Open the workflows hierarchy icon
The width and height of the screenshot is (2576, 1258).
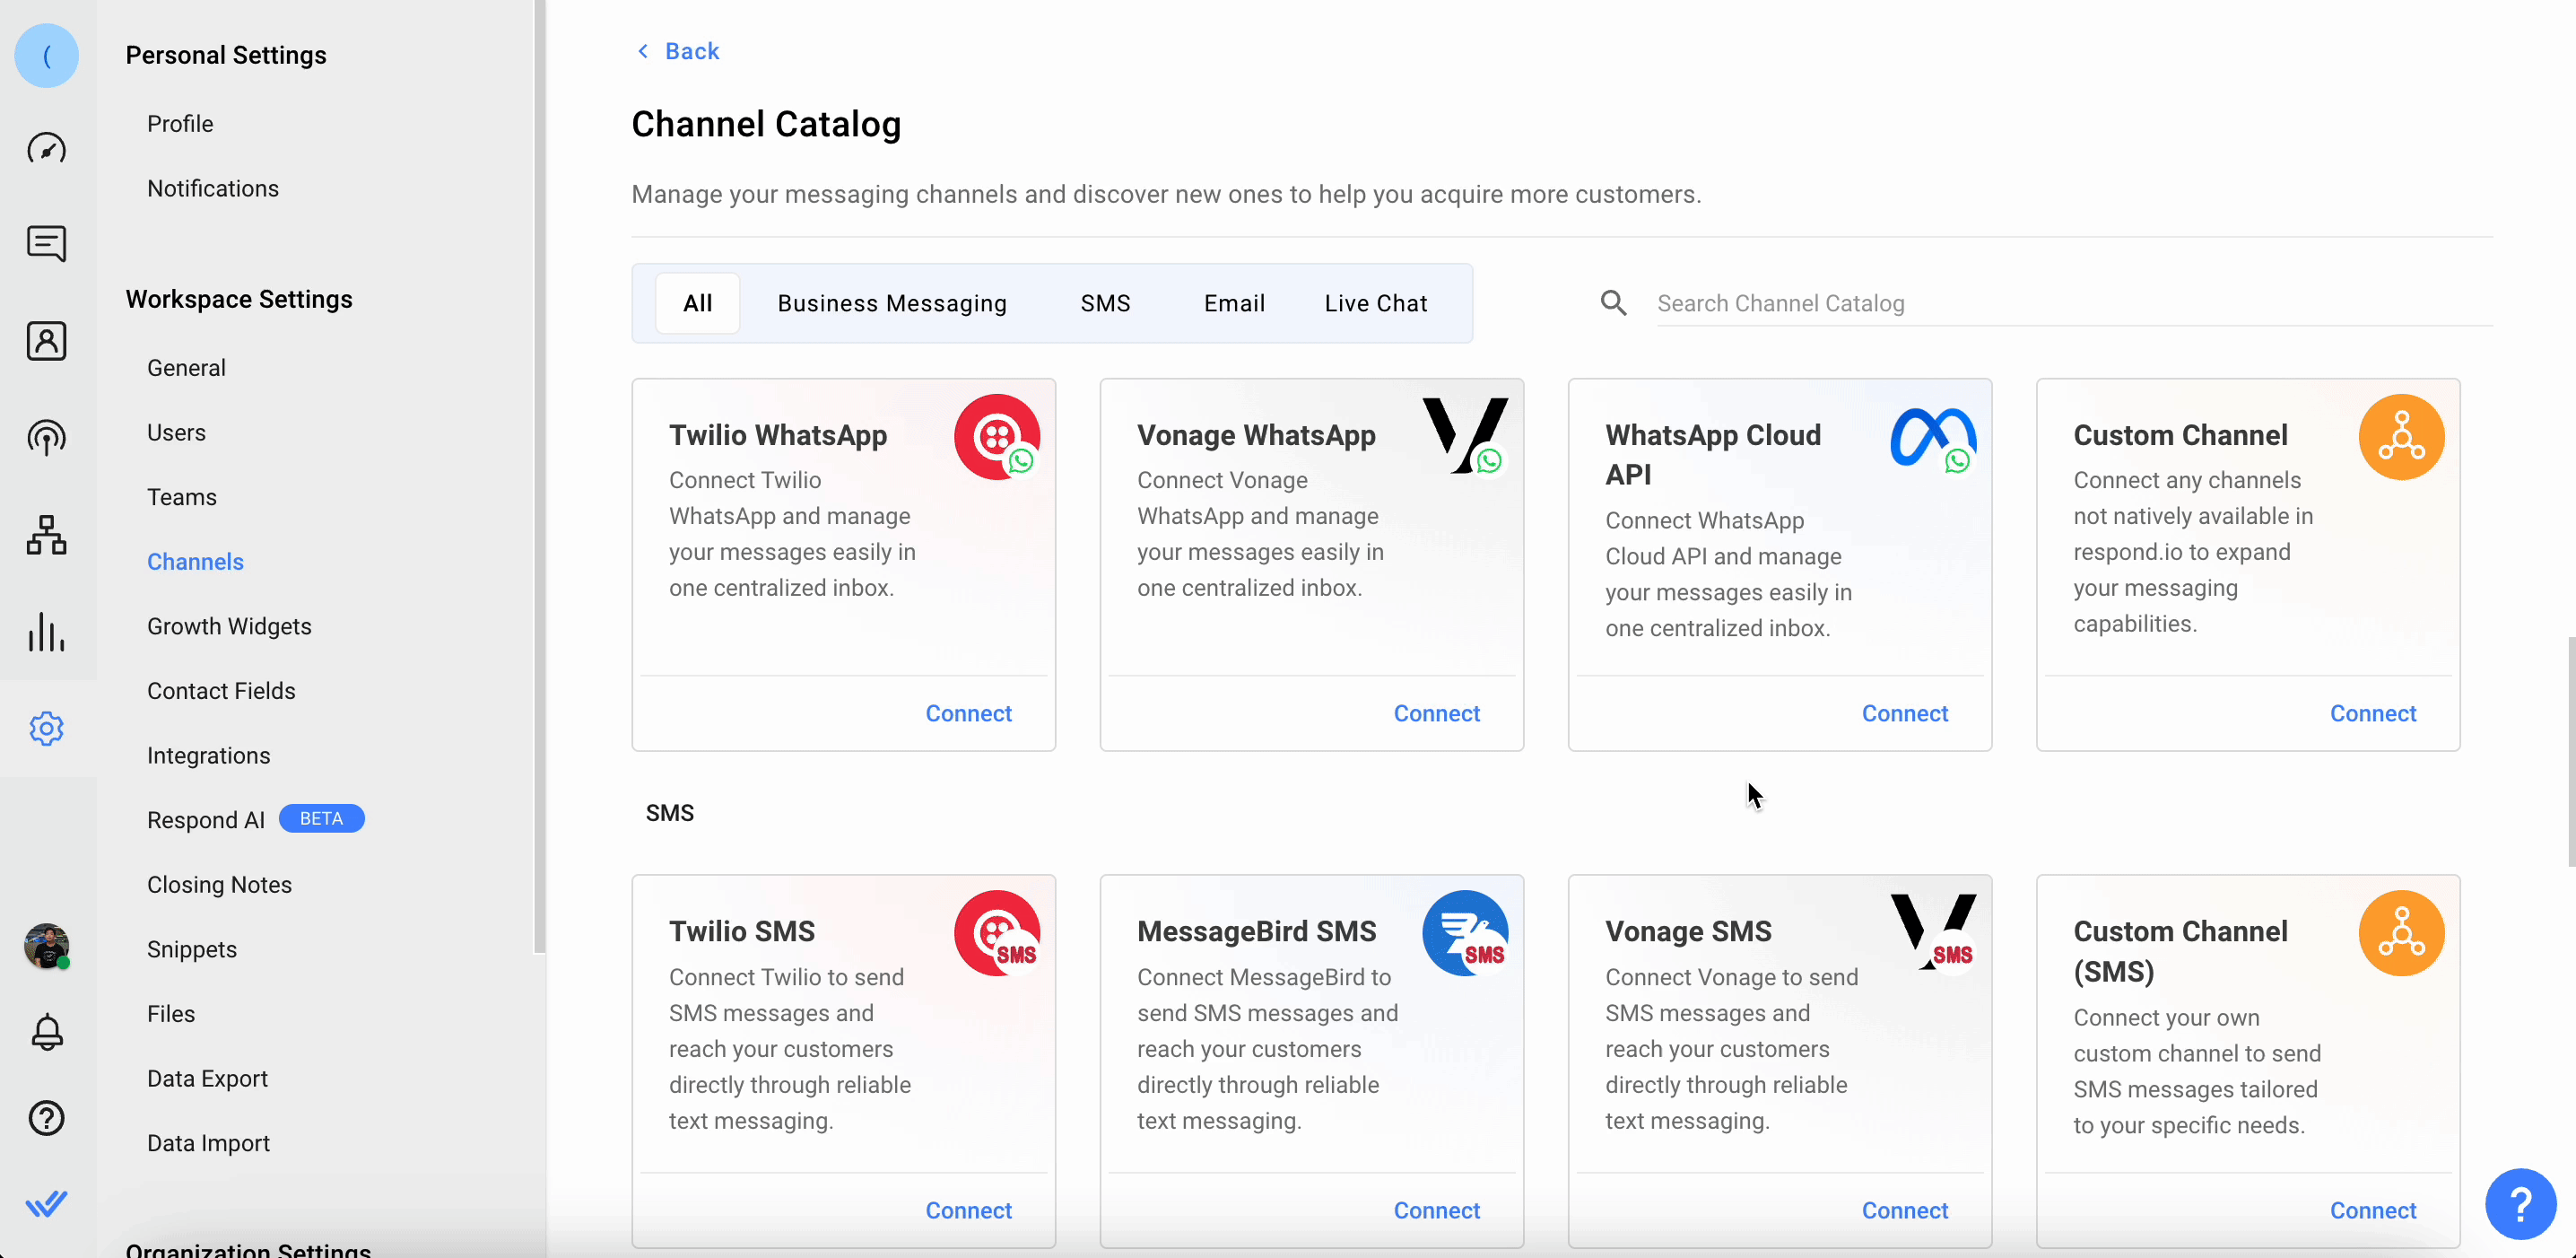(46, 535)
